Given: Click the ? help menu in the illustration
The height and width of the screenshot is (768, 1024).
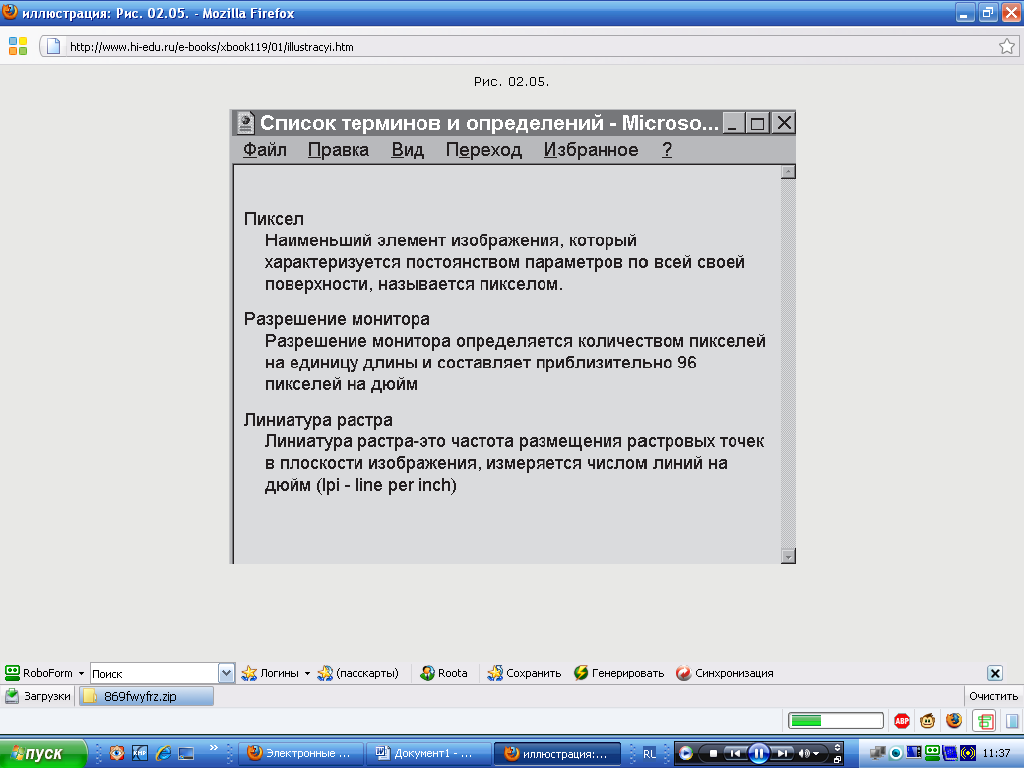Looking at the screenshot, I should 667,150.
